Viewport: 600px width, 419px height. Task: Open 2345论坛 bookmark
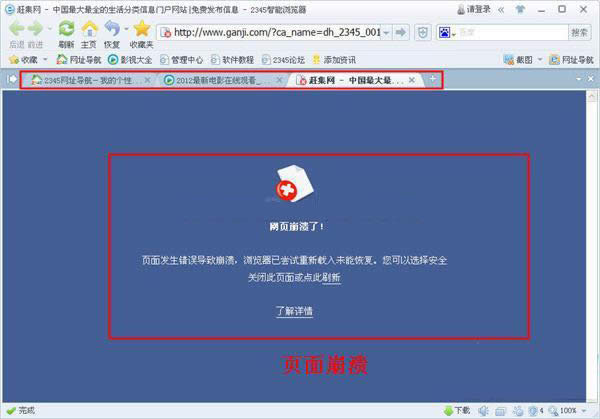tap(283, 60)
